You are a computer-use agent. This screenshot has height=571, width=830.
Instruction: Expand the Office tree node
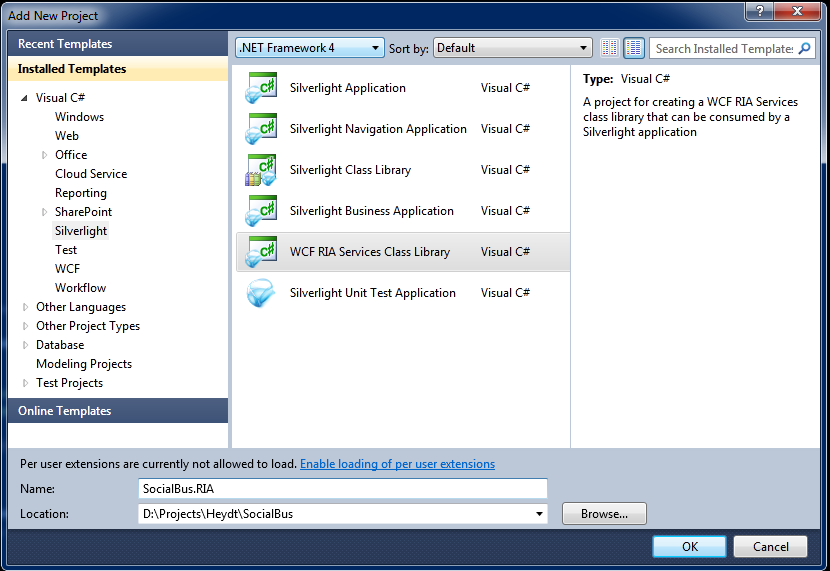[x=44, y=155]
